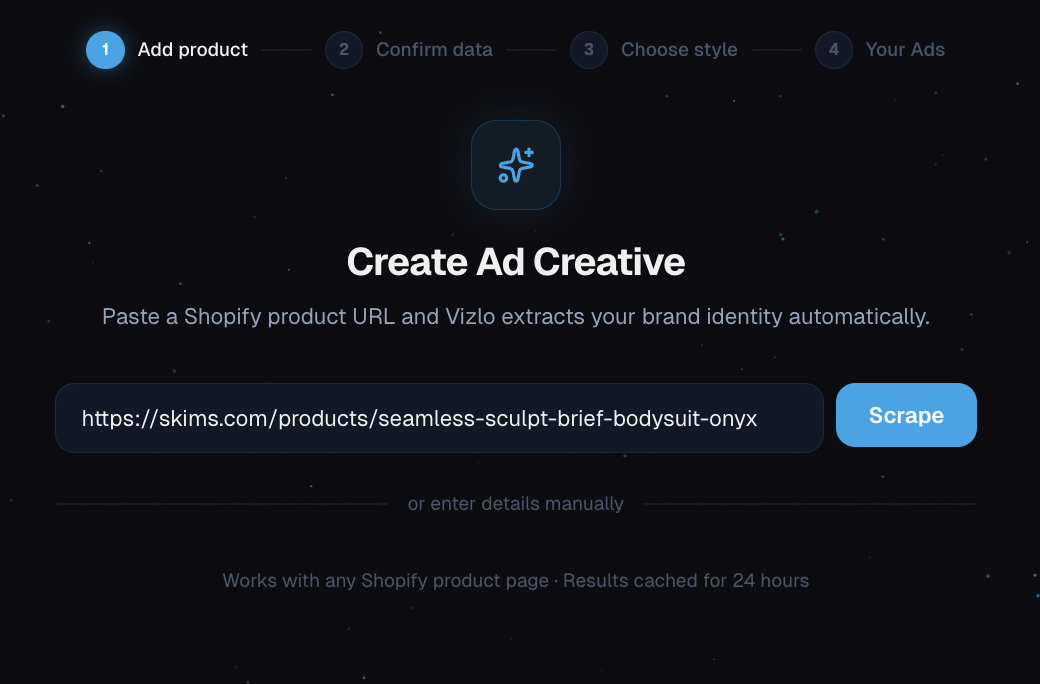Viewport: 1040px width, 684px height.
Task: Select the step 2 numbered circle
Action: [344, 50]
